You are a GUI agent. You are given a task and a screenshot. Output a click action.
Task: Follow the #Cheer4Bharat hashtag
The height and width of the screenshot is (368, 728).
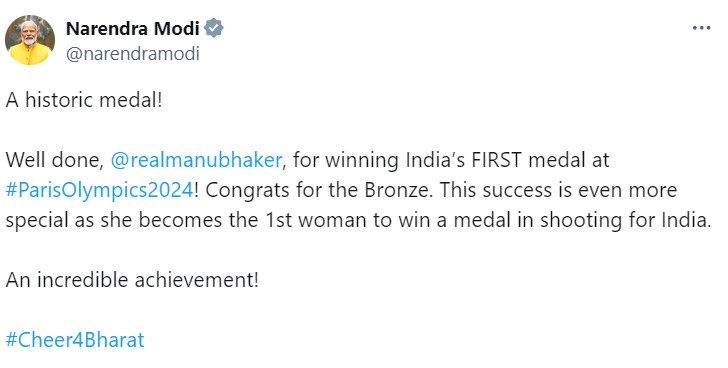pos(75,340)
